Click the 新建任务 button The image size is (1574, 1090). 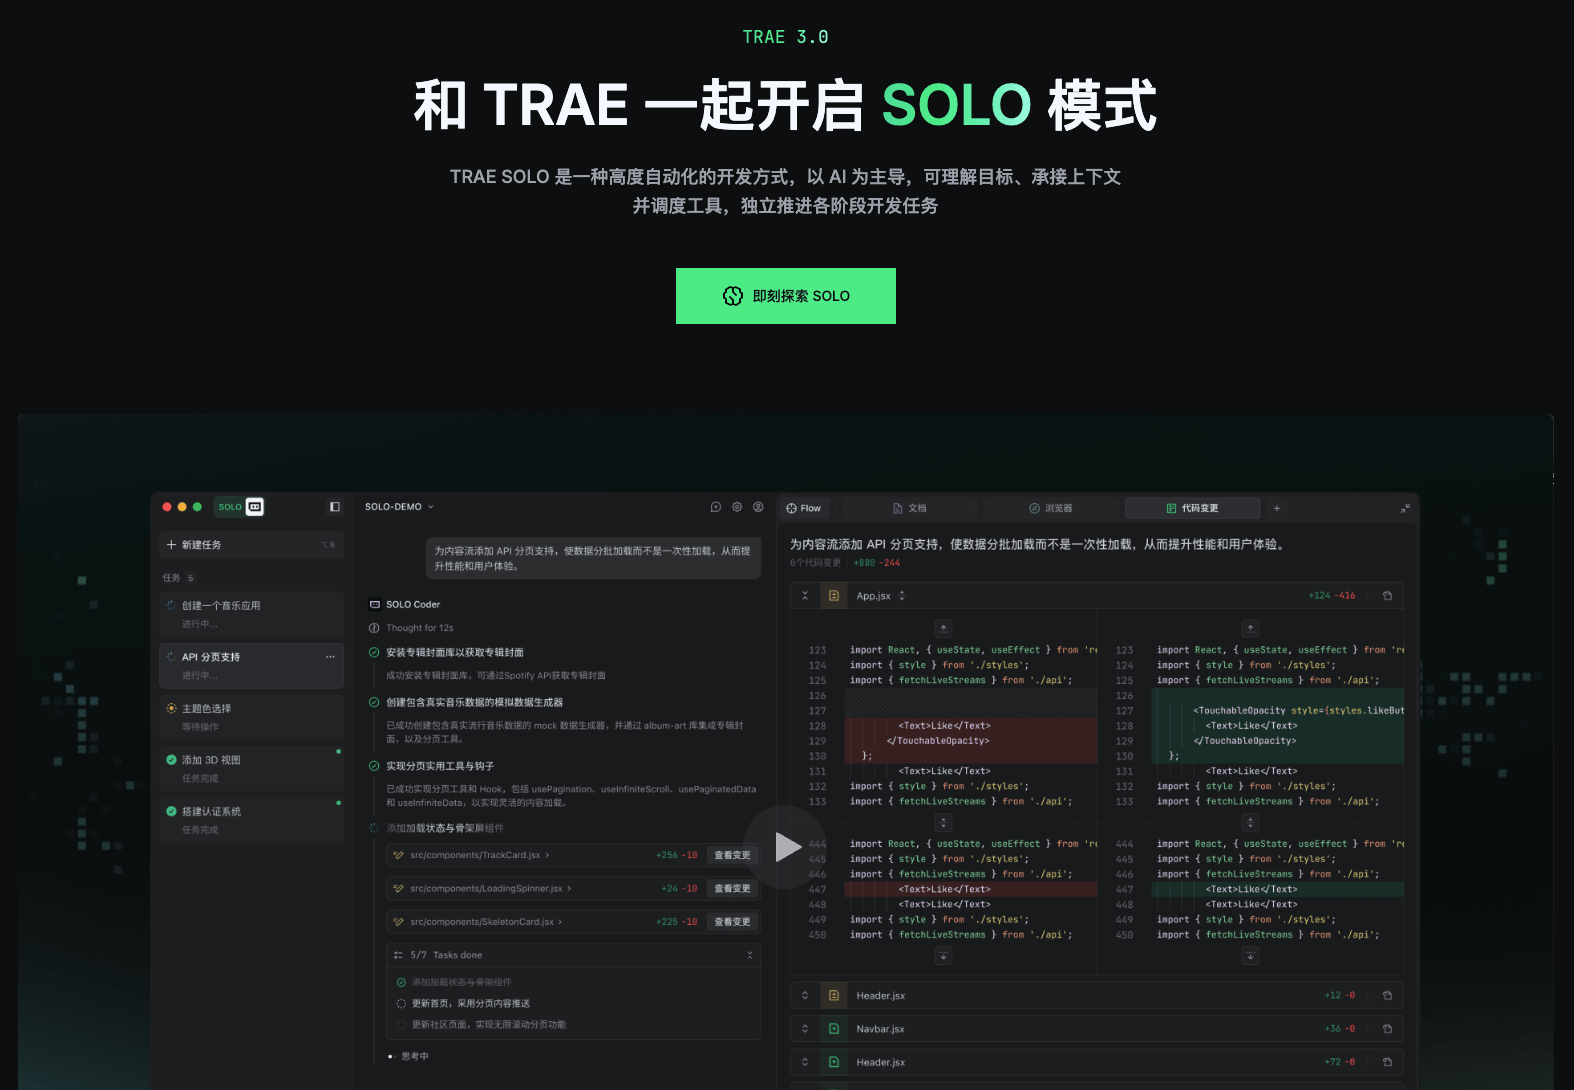pyautogui.click(x=251, y=545)
